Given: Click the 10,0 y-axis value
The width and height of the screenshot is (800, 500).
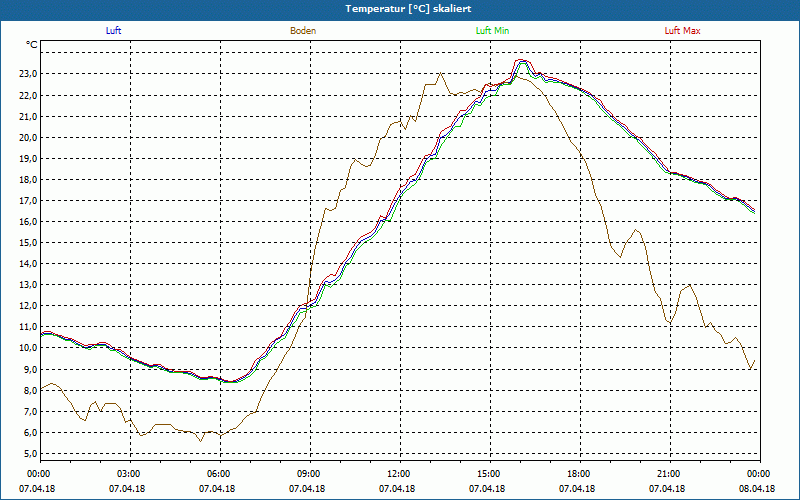Looking at the screenshot, I should point(29,348).
